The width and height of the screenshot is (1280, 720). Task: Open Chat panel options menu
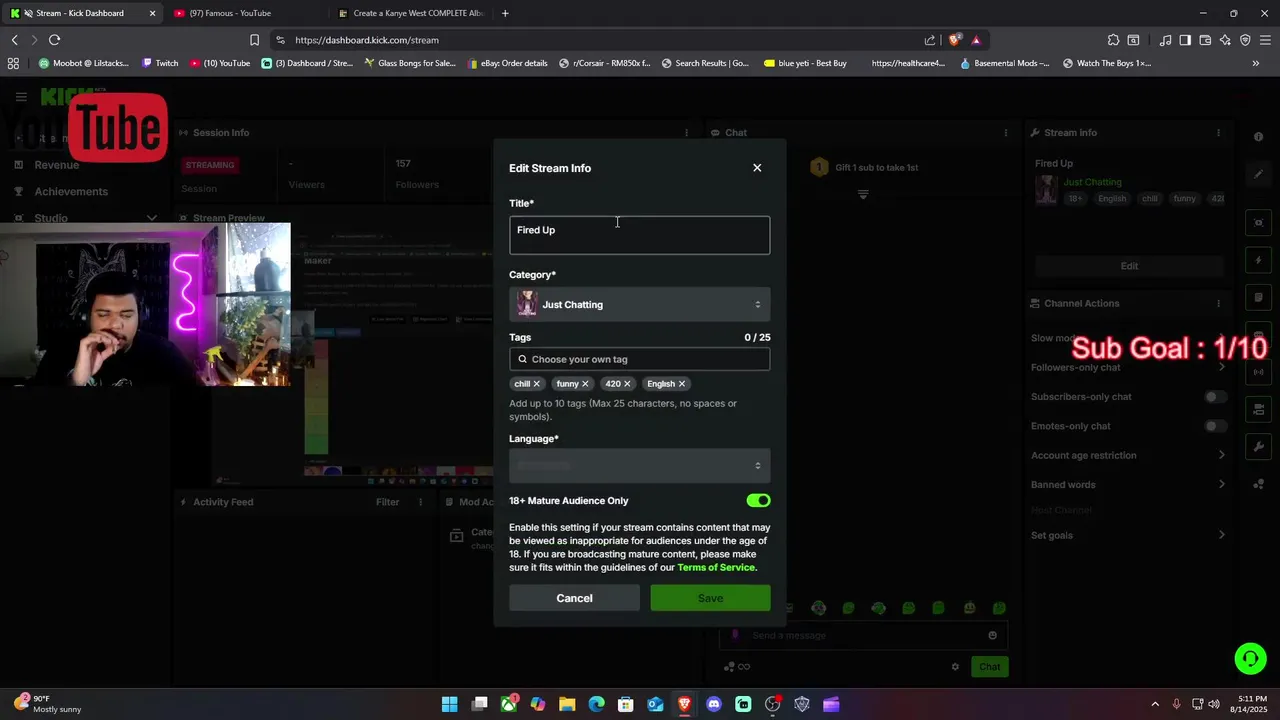pos(1006,132)
